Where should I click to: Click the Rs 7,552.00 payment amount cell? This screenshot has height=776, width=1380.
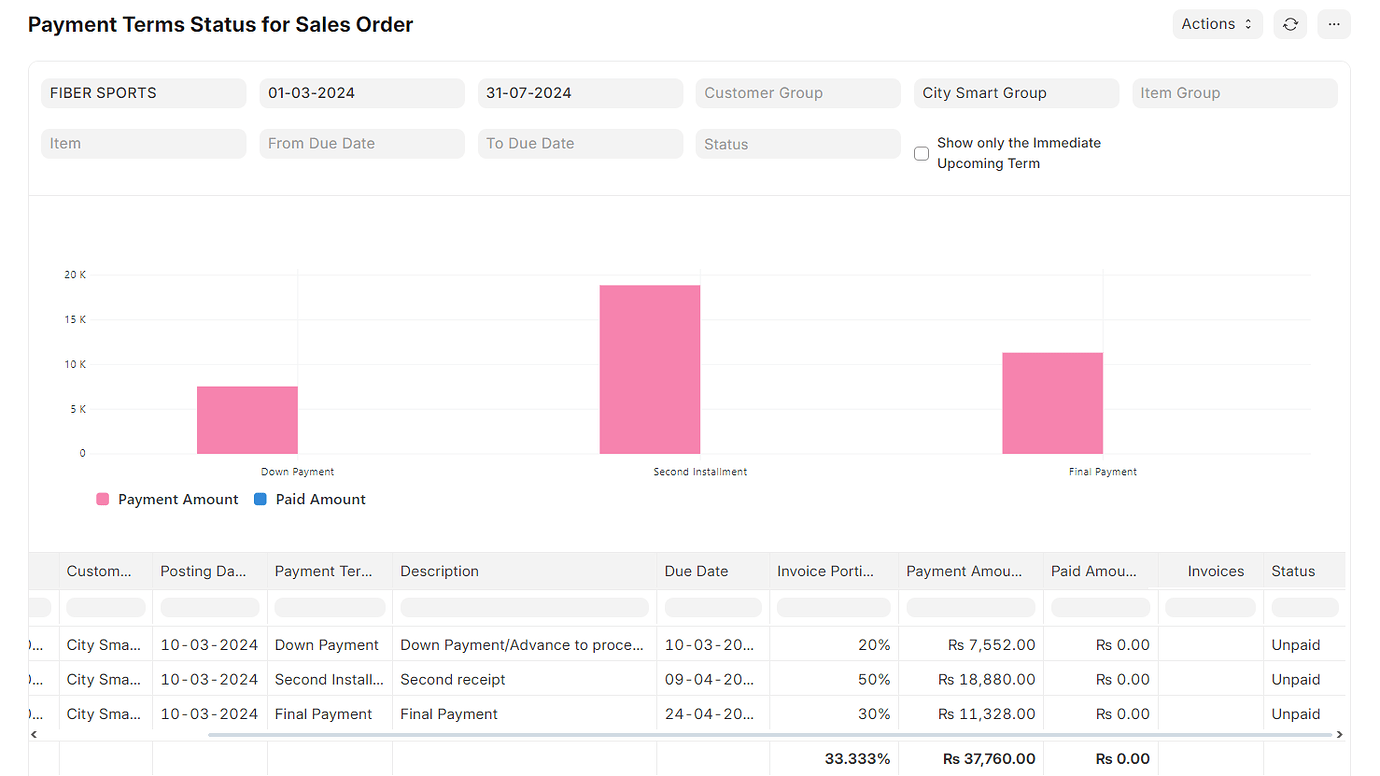tap(971, 645)
